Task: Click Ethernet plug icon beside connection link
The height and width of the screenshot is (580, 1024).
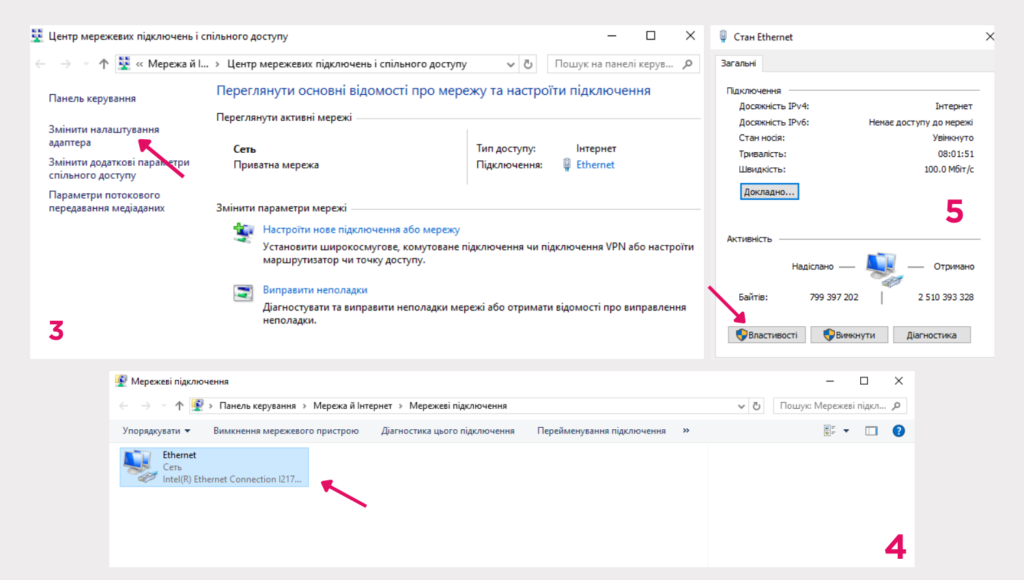Action: [x=567, y=165]
